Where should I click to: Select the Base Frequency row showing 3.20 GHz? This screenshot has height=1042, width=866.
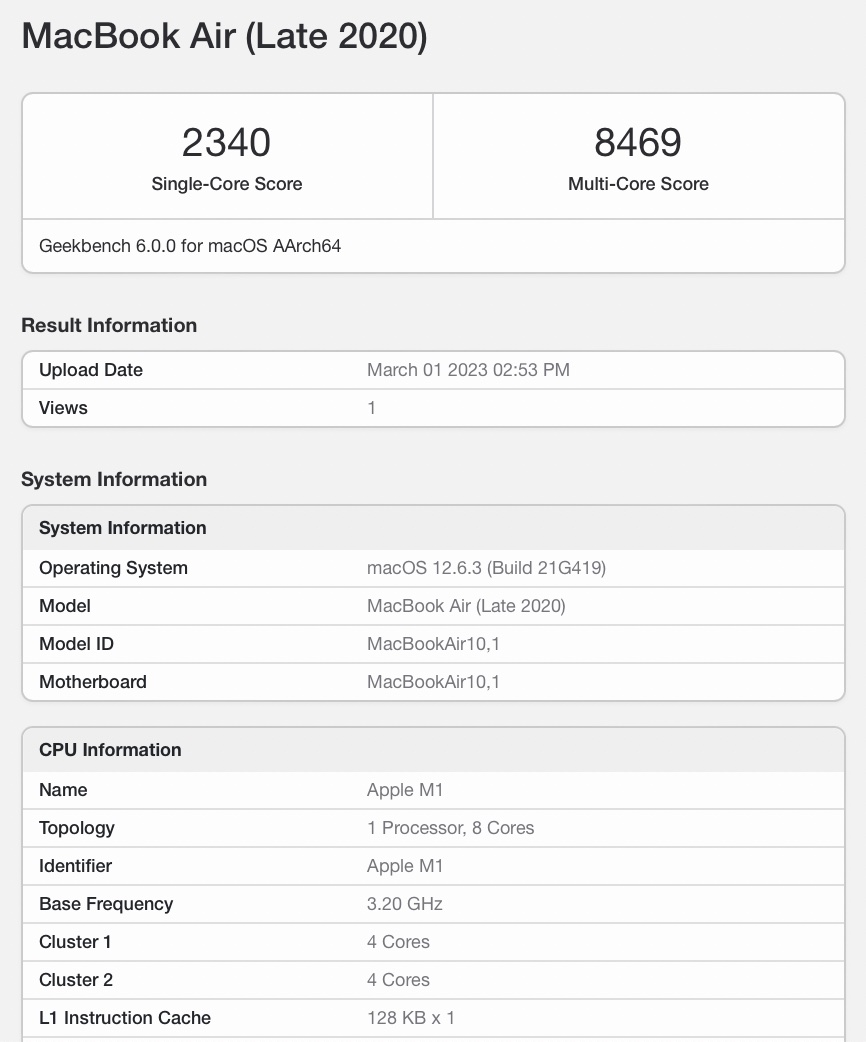coord(432,904)
